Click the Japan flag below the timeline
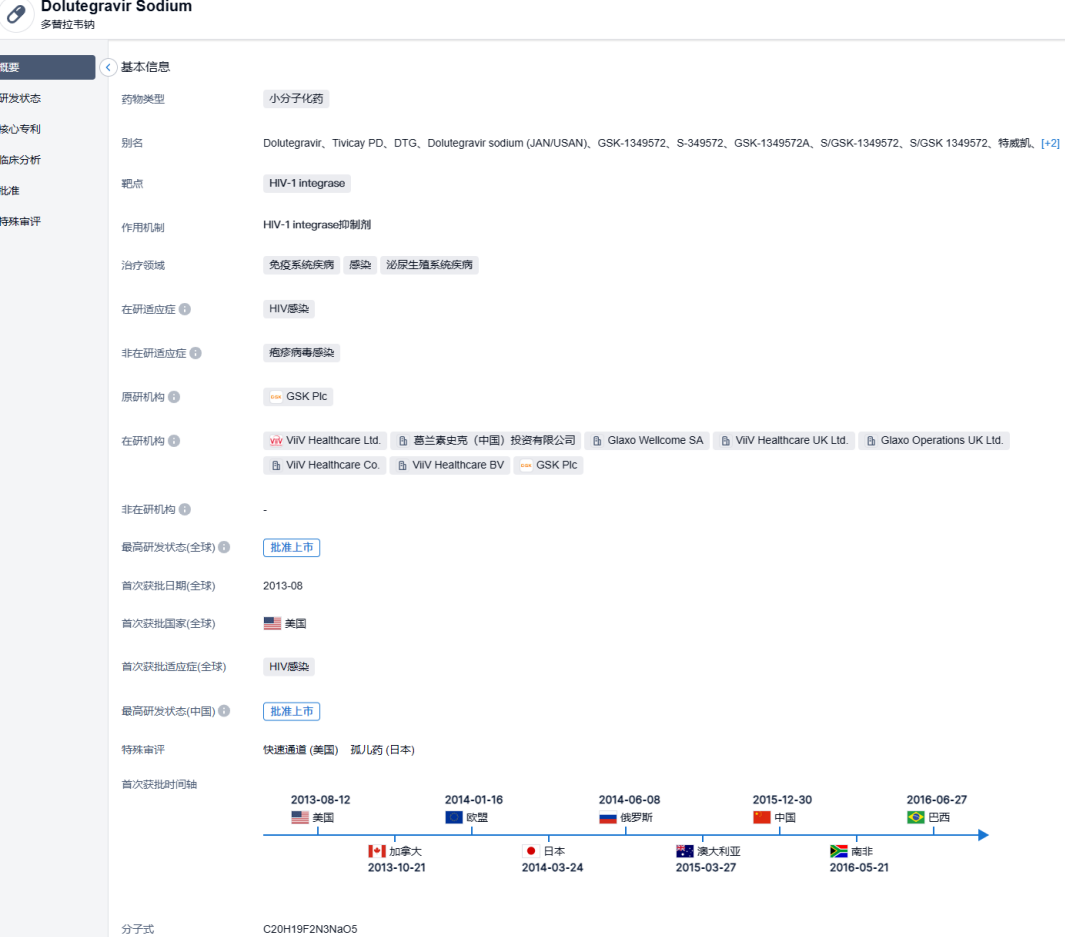This screenshot has height=937, width=1065. tap(530, 851)
